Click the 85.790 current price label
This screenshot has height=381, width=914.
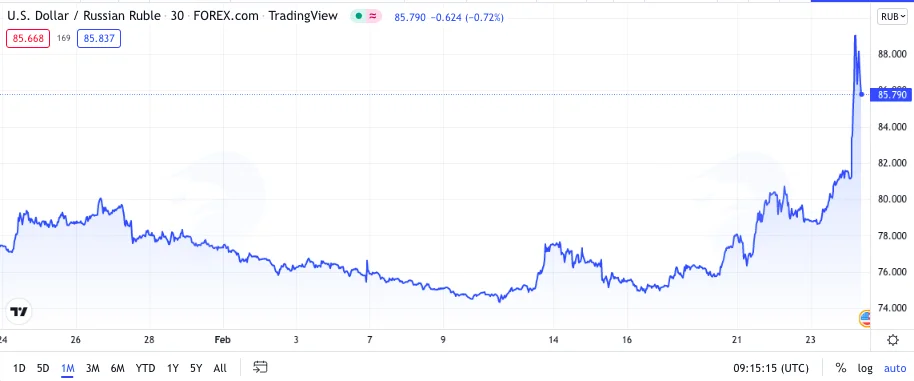coord(890,94)
